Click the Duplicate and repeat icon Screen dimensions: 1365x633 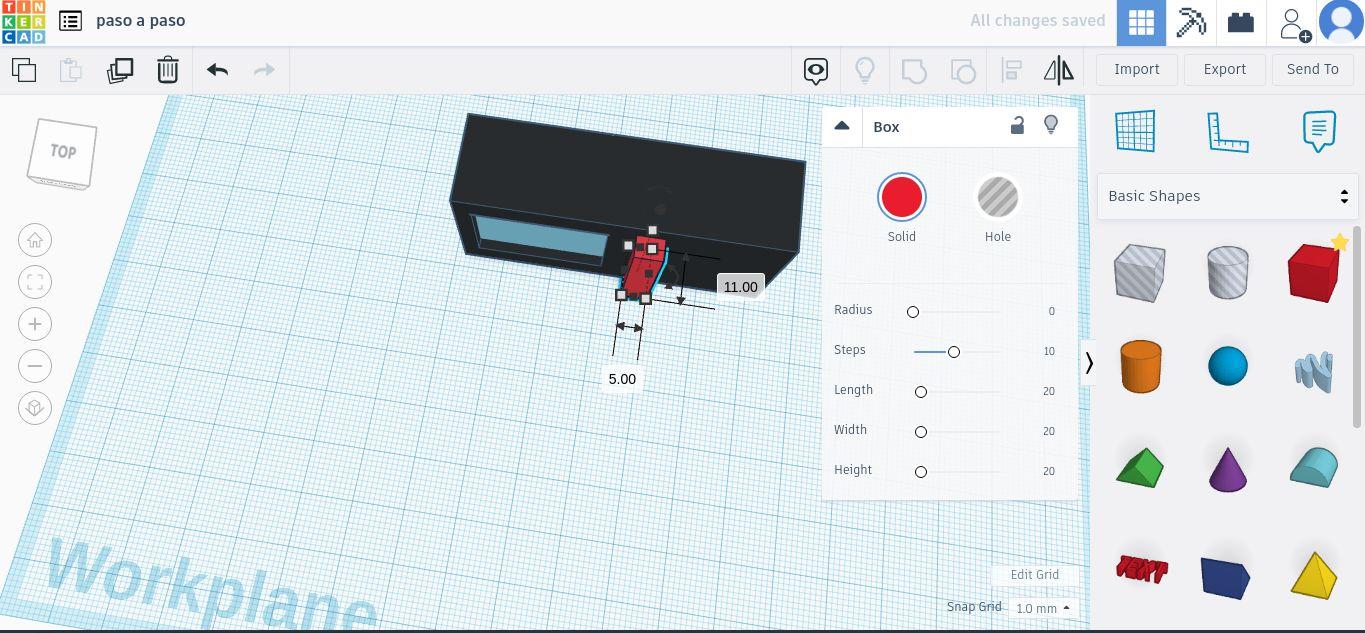pos(120,70)
